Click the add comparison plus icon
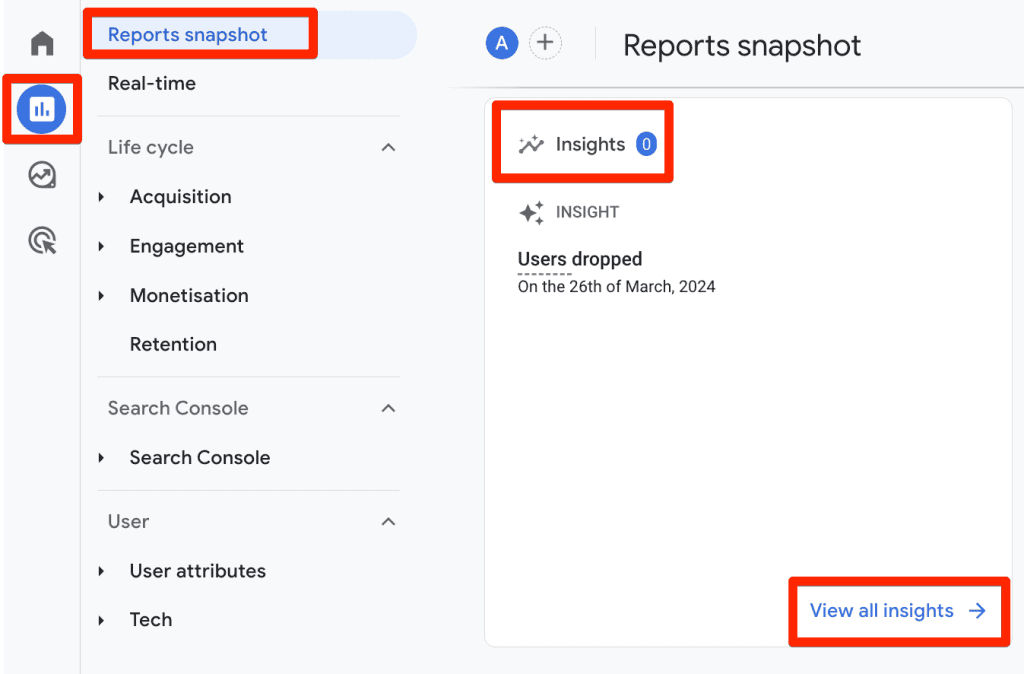The height and width of the screenshot is (674, 1024). pyautogui.click(x=546, y=43)
